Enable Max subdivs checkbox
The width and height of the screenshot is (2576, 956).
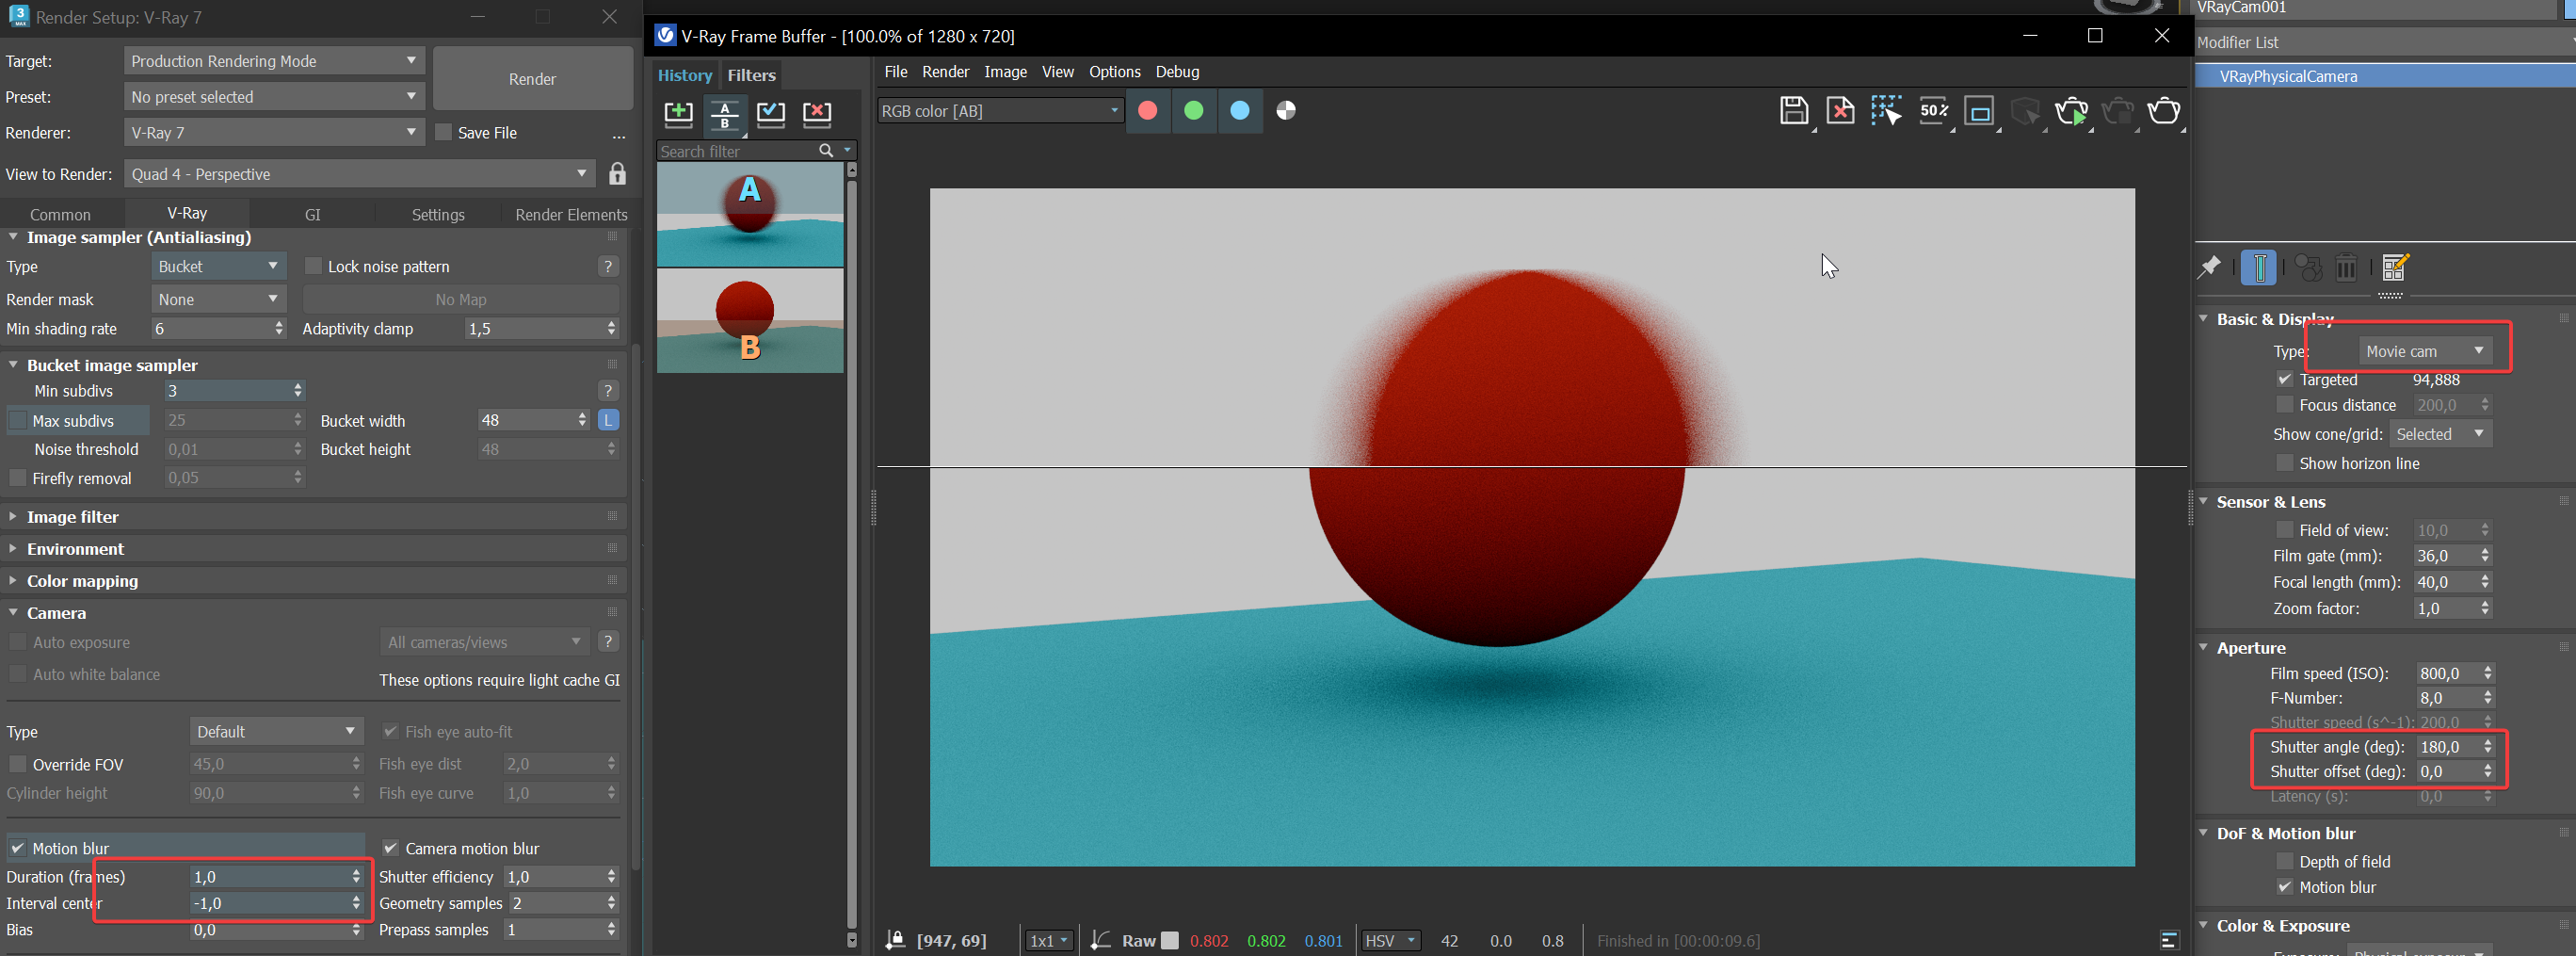click(x=17, y=420)
